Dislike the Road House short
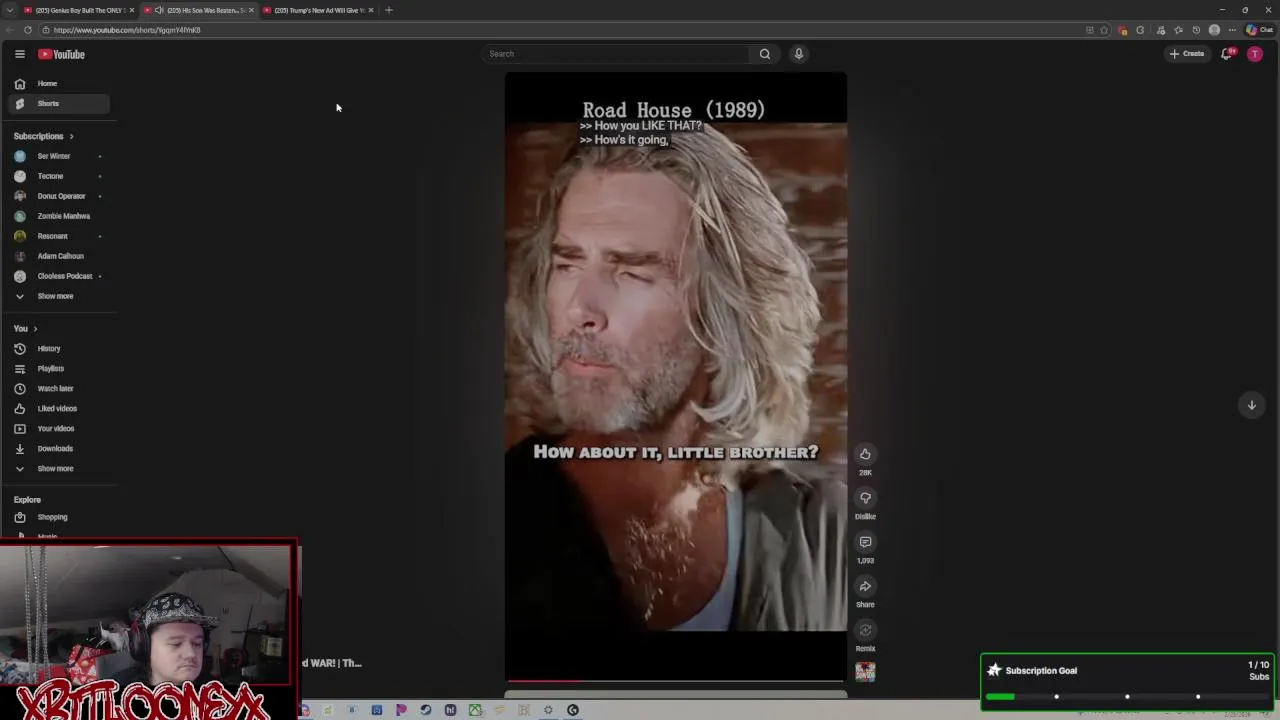Screen dimensions: 1280x720 (865, 498)
